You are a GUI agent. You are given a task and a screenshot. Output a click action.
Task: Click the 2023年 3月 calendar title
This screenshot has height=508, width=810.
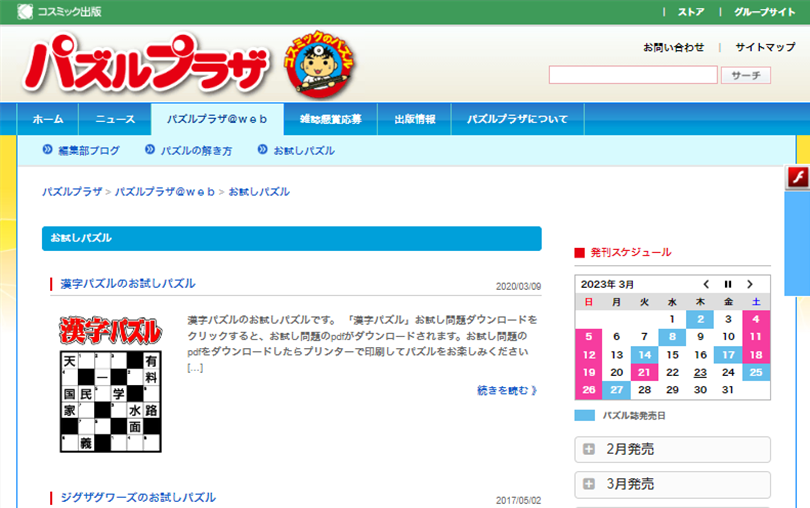[607, 284]
